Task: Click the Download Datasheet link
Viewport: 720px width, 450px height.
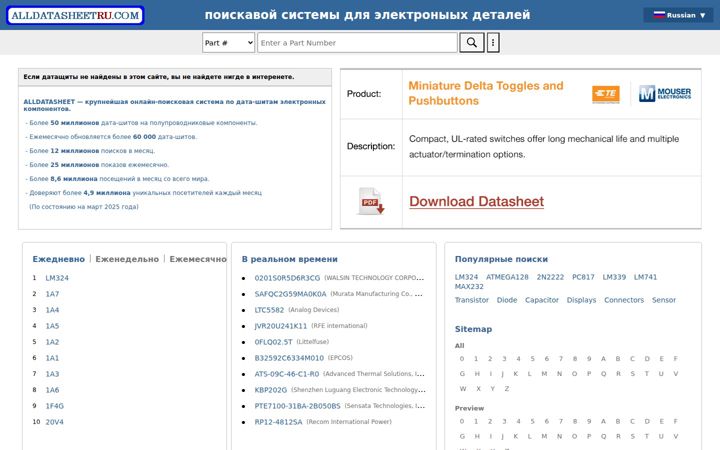Action: (477, 201)
